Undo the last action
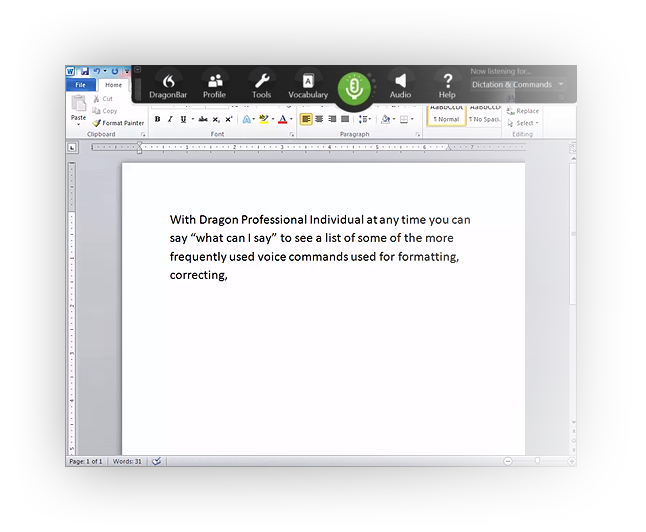Screen dimensions: 646x532 [97, 71]
